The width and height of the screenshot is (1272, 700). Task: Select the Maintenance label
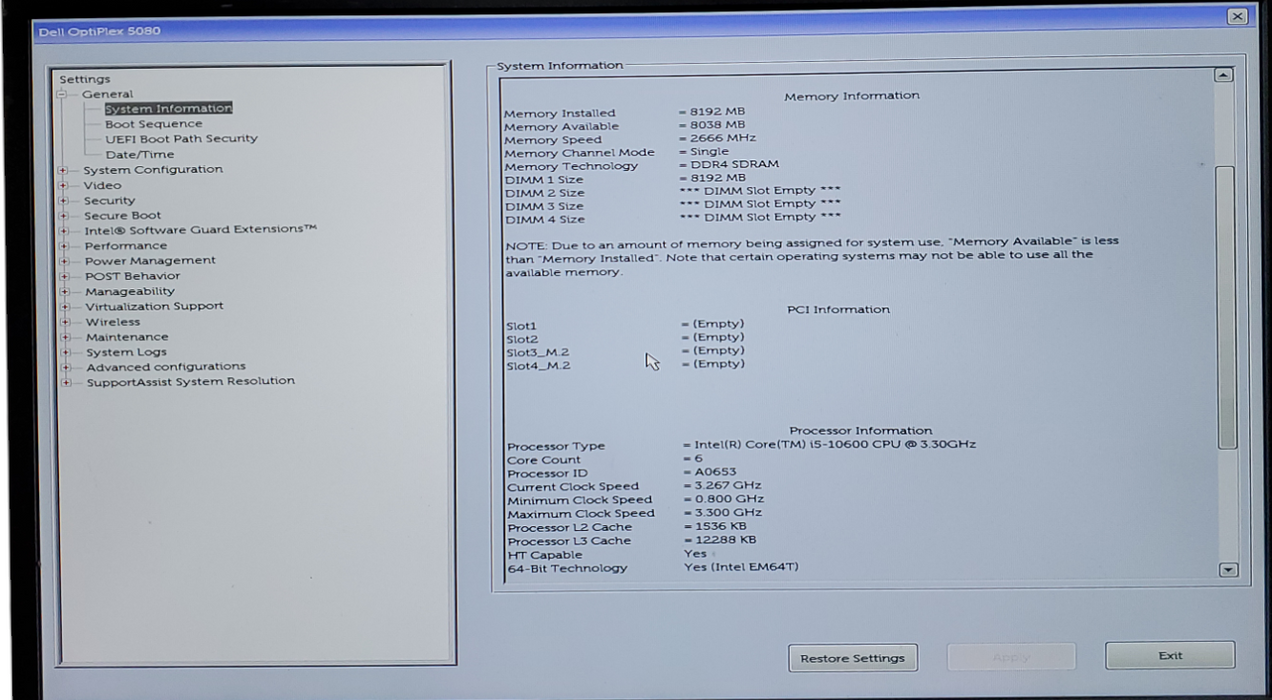(x=127, y=337)
